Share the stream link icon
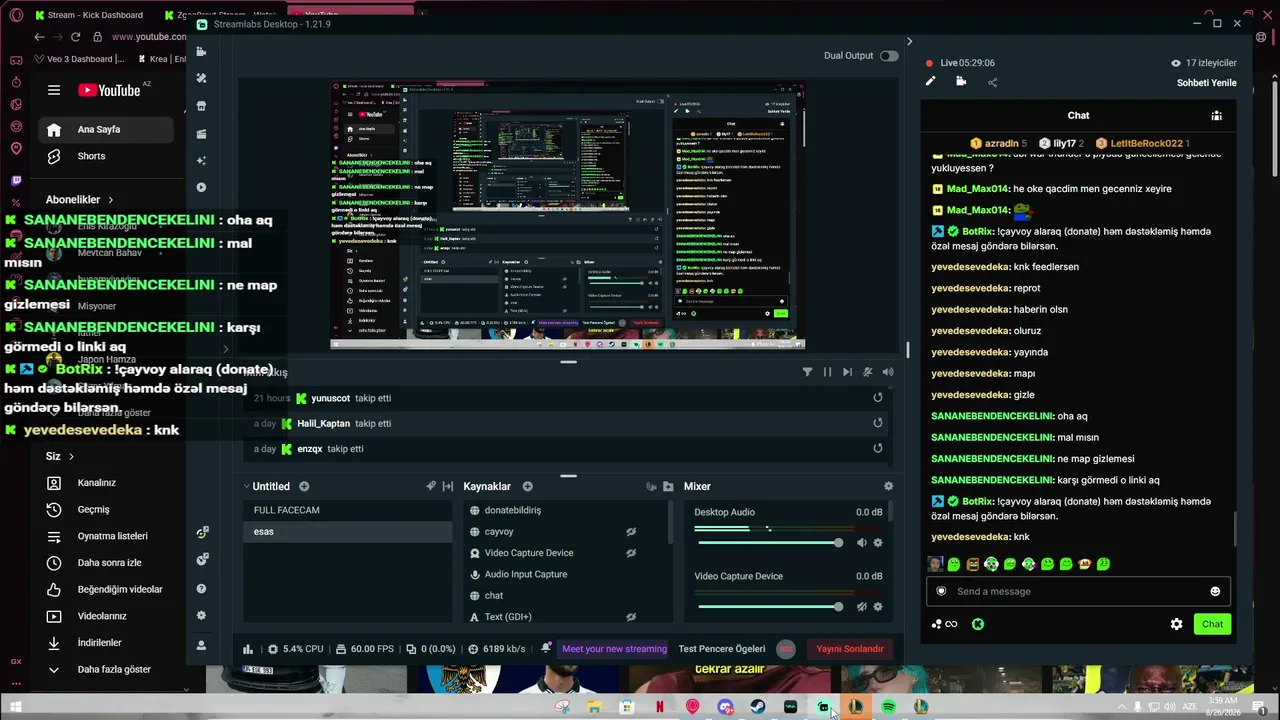This screenshot has height=720, width=1280. [x=992, y=82]
